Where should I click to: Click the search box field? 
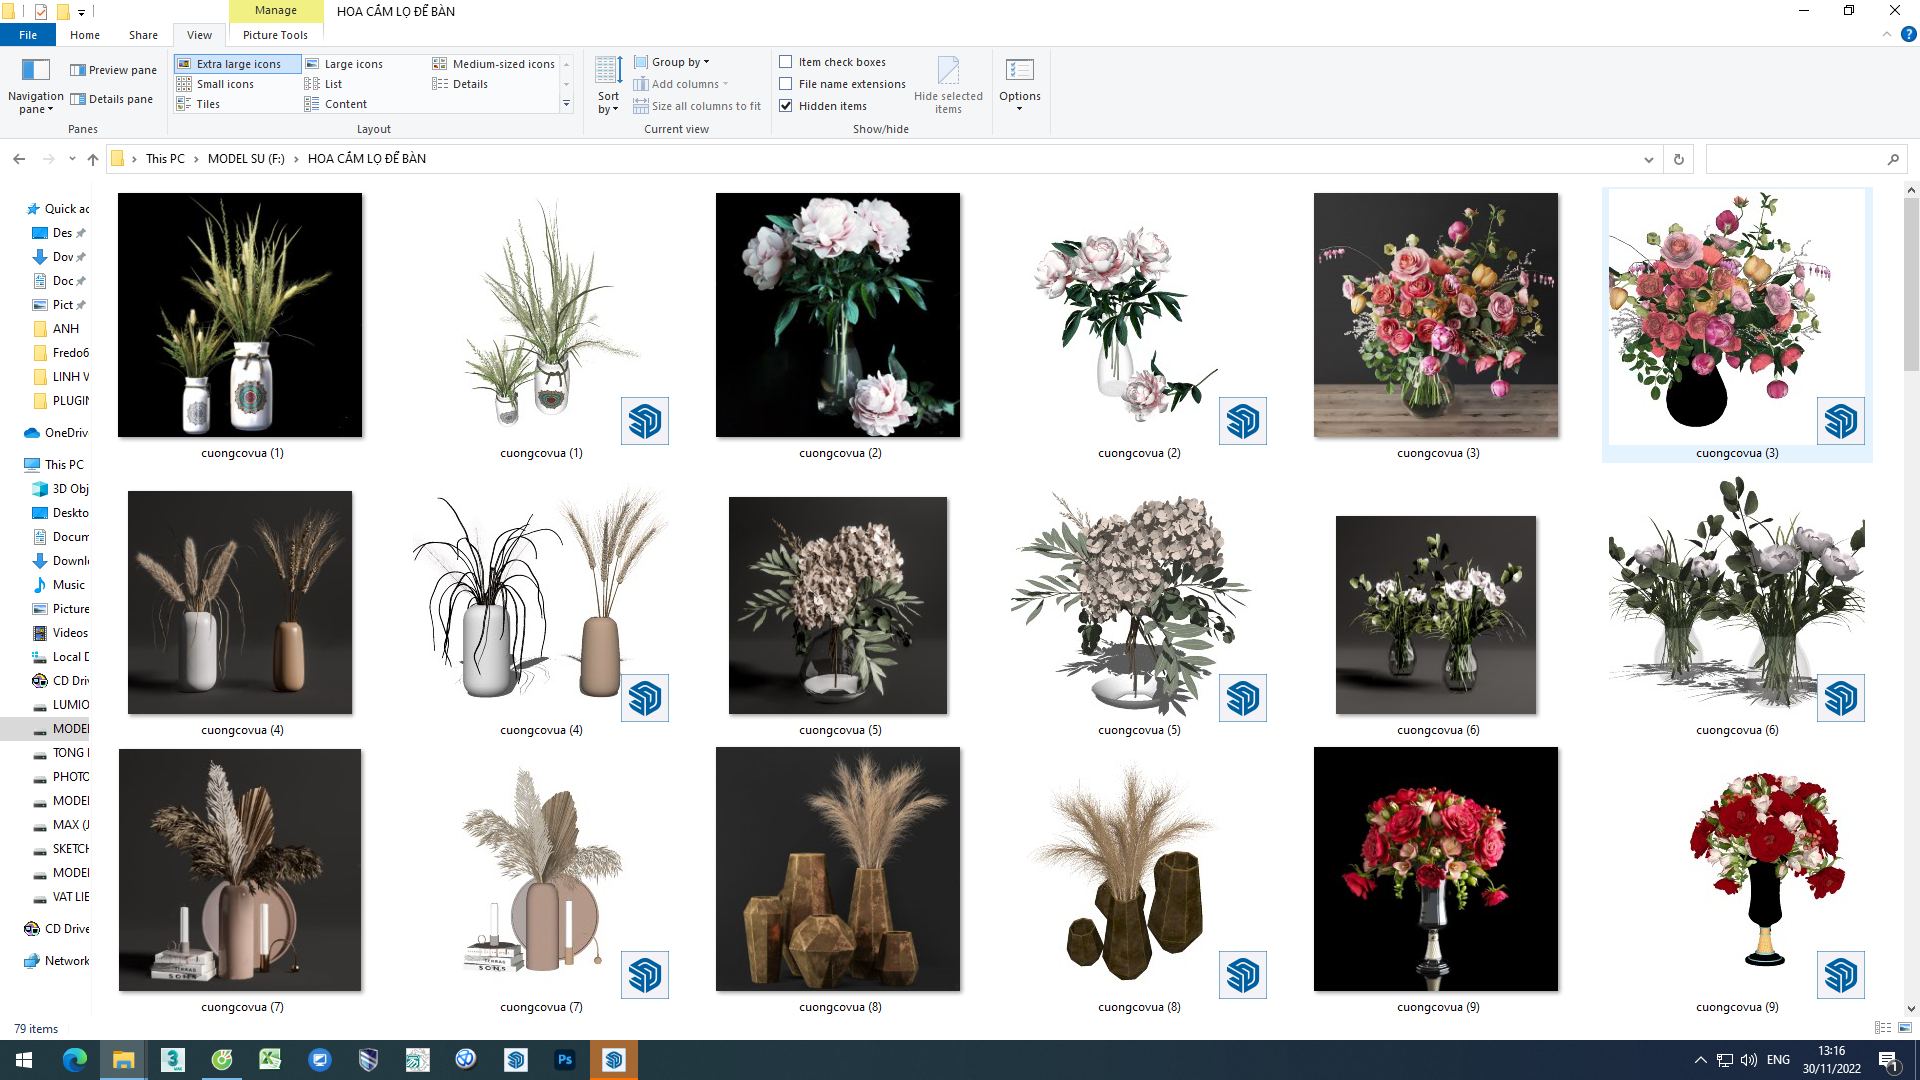point(1795,159)
